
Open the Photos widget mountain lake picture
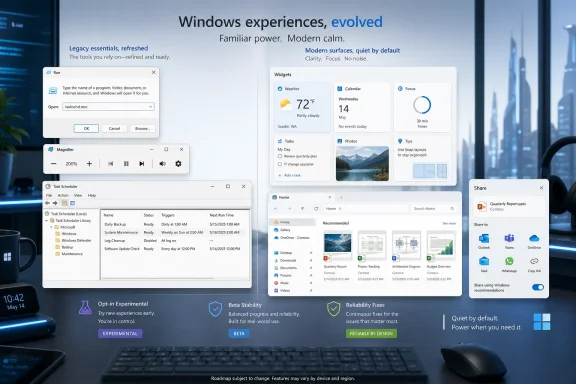pyautogui.click(x=362, y=164)
